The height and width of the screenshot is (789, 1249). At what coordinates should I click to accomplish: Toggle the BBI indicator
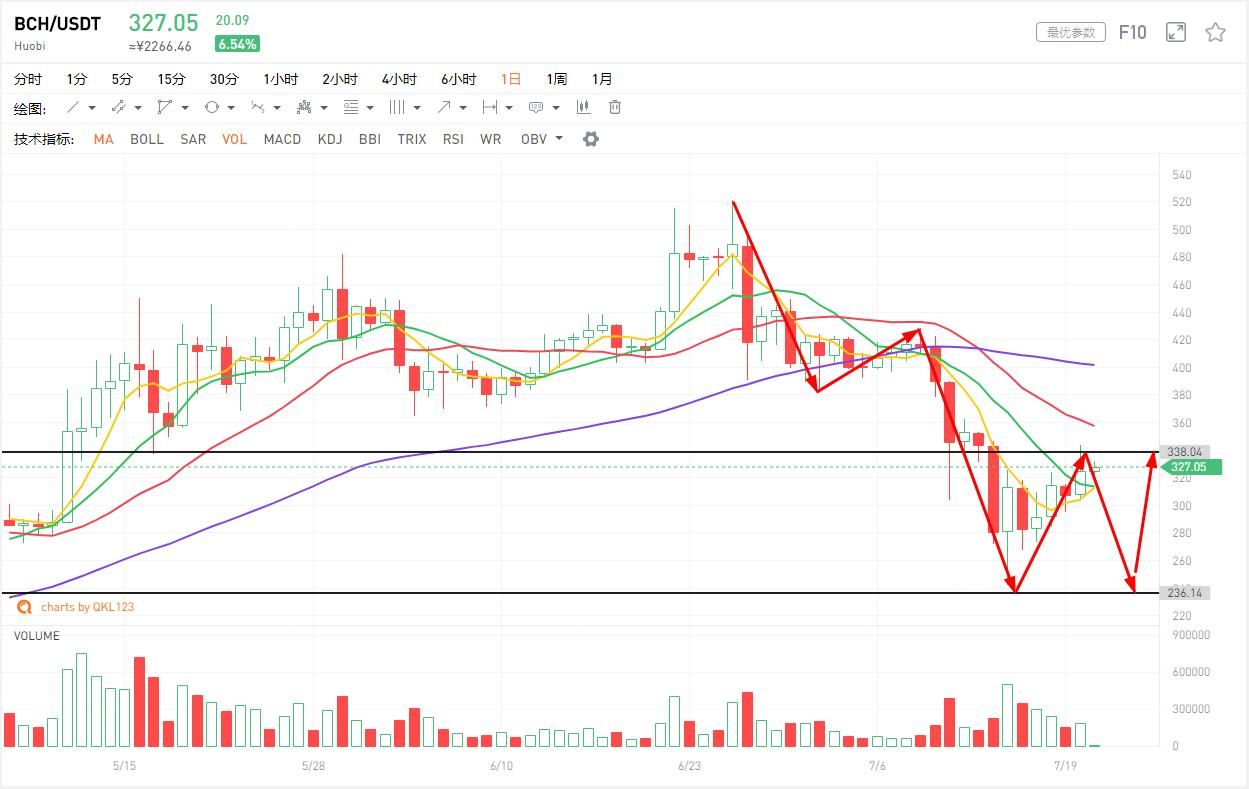coord(370,139)
